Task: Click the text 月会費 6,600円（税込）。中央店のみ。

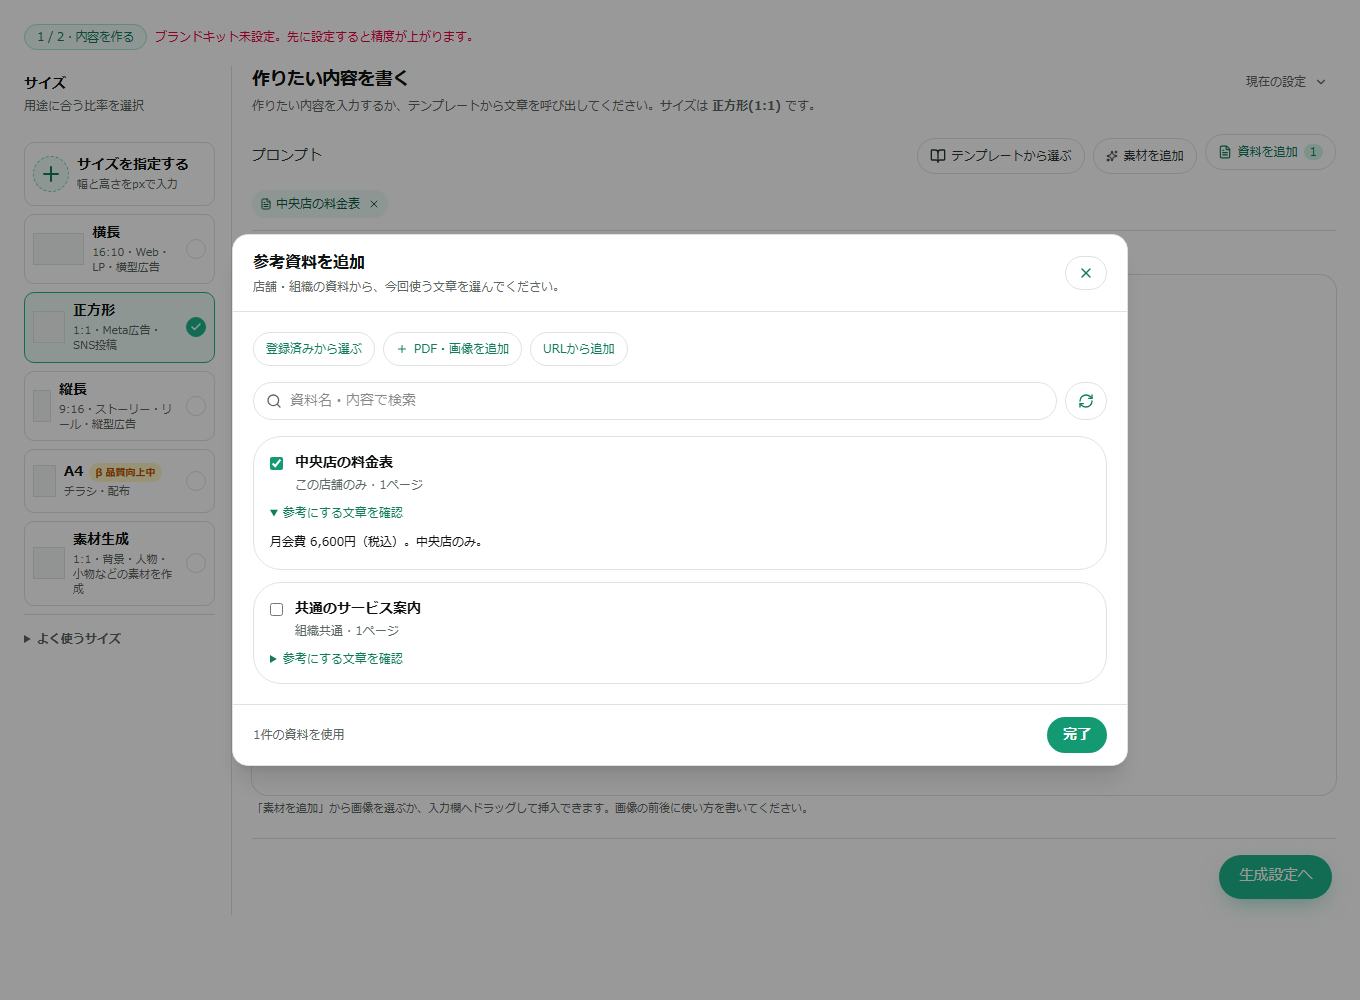Action: pos(377,542)
